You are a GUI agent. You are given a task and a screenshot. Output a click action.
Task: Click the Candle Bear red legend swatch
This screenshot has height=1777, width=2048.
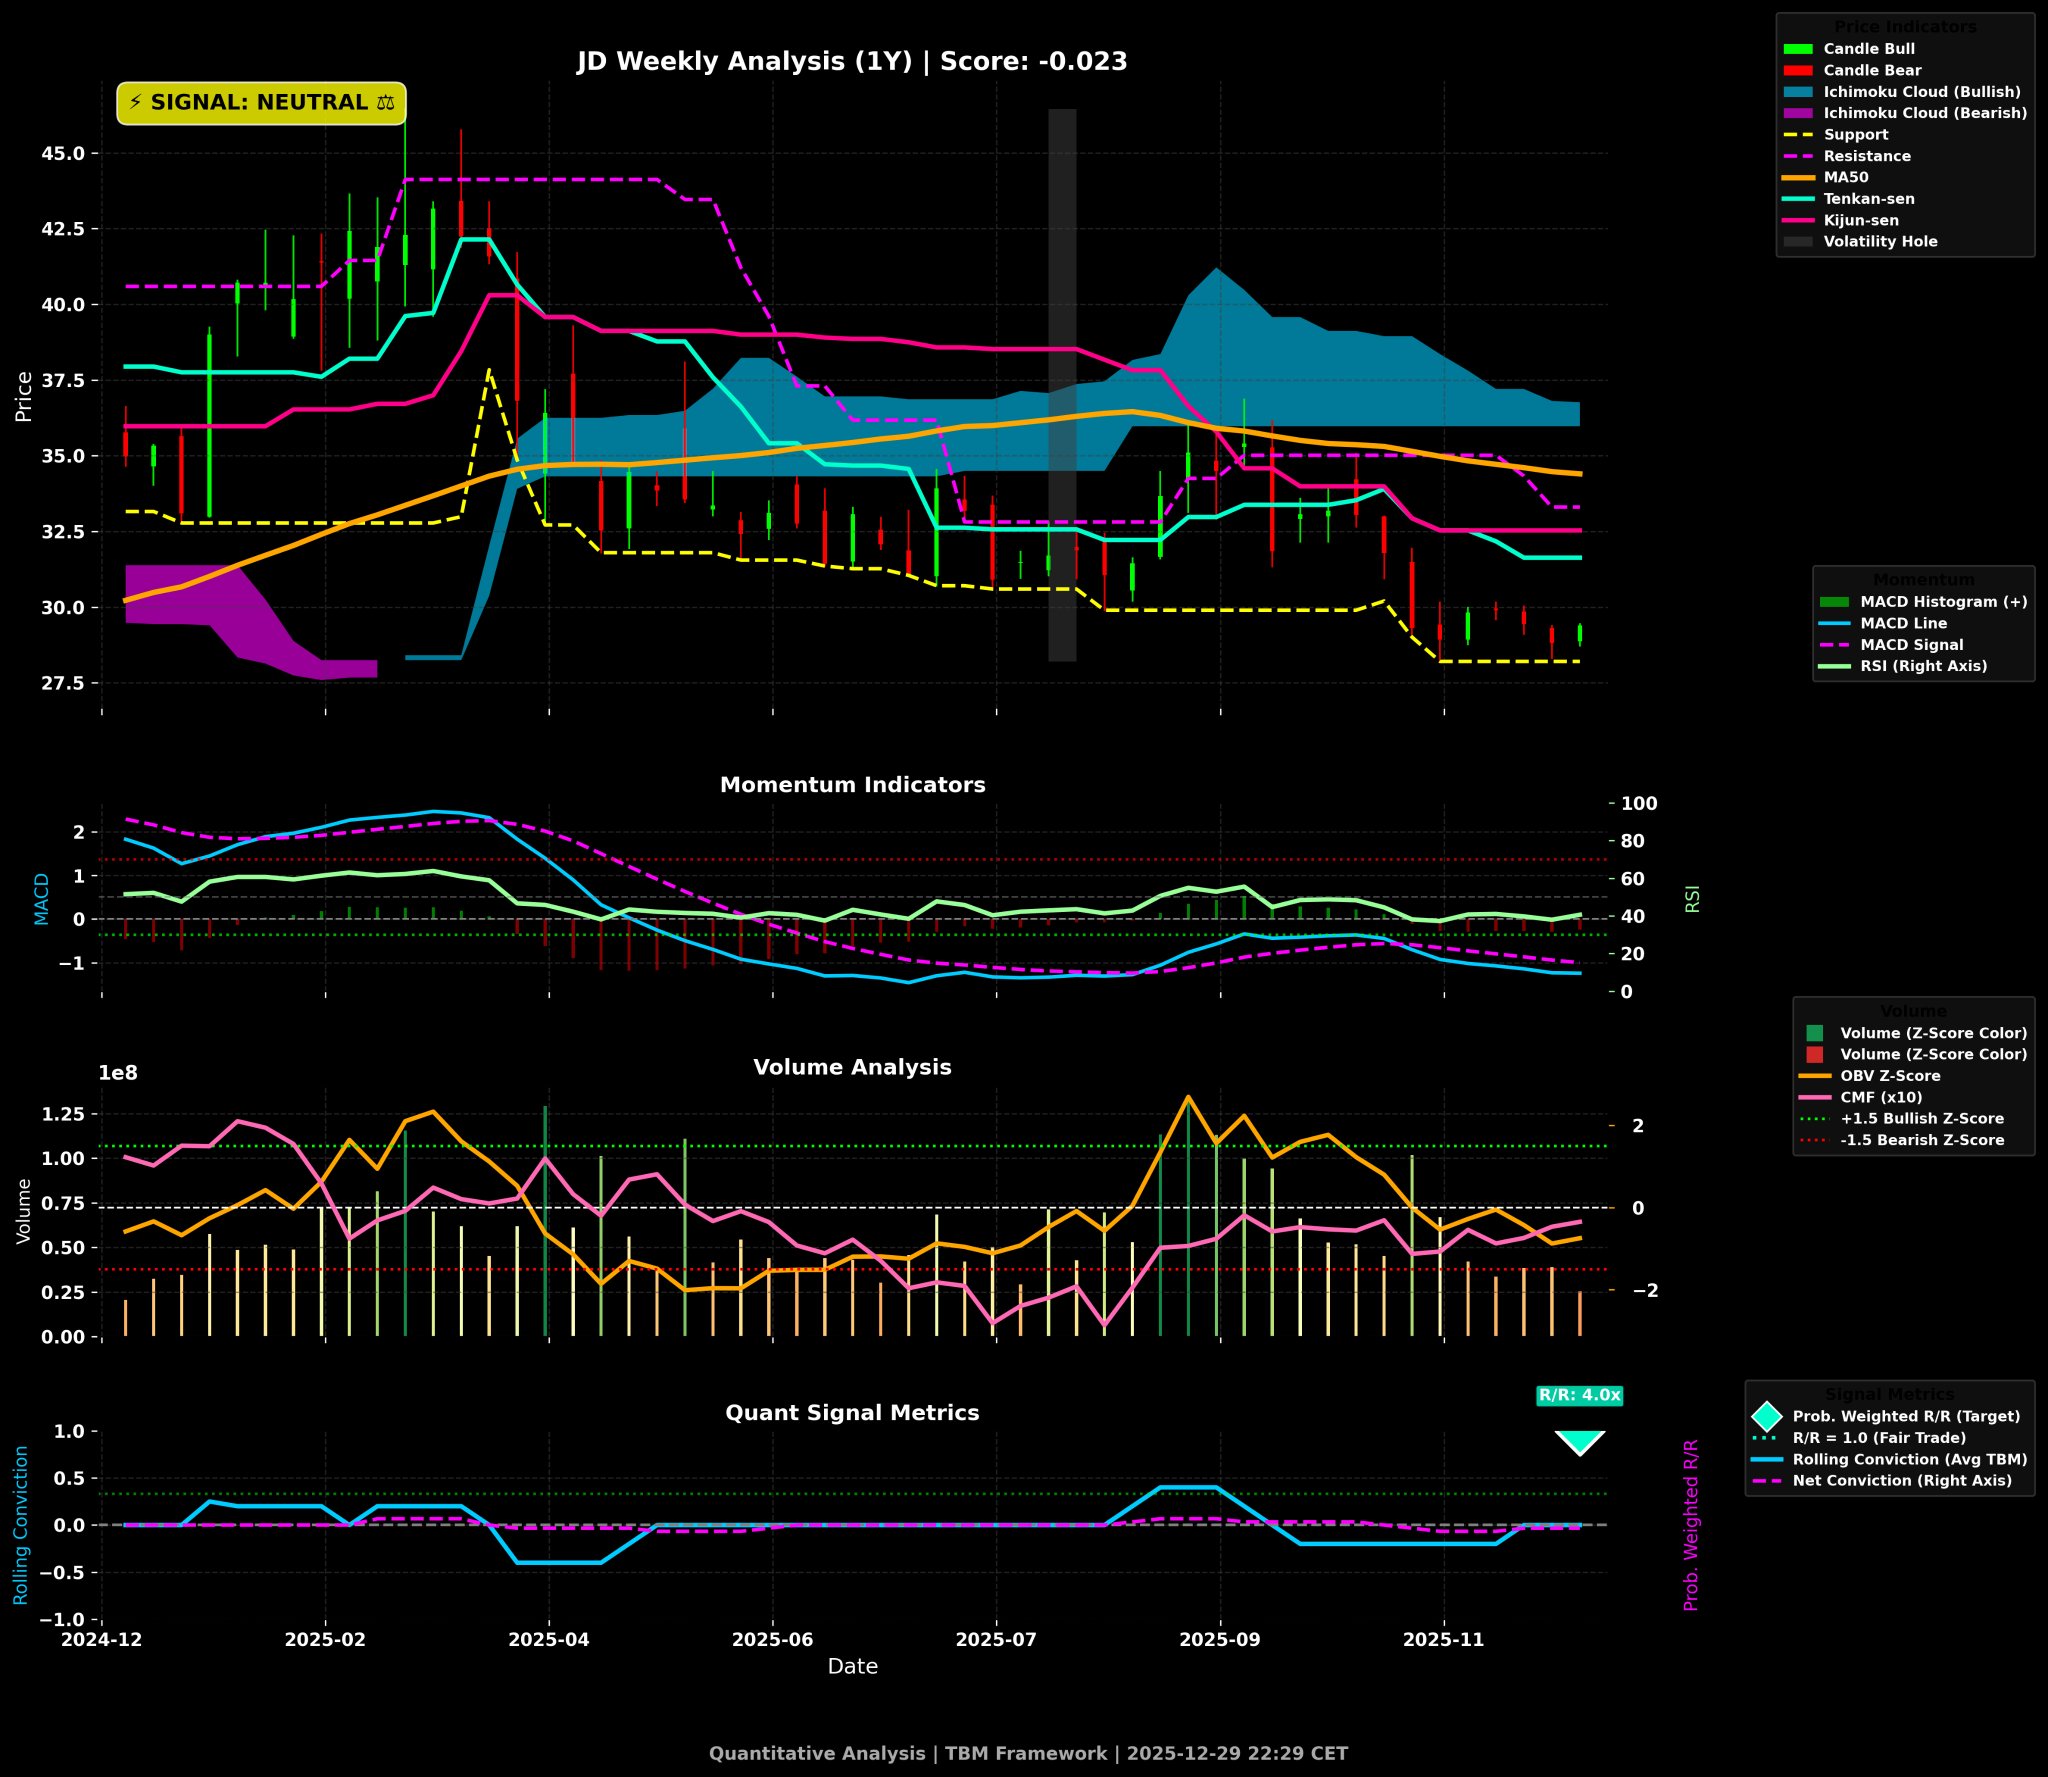pyautogui.click(x=1797, y=71)
